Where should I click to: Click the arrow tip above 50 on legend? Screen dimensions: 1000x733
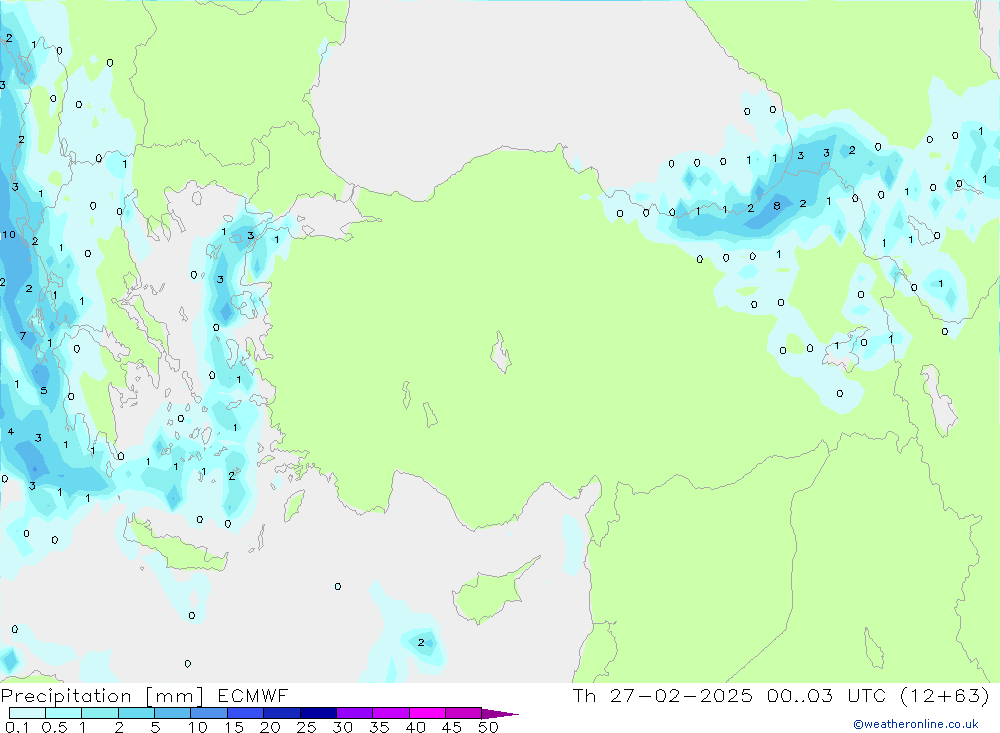point(500,714)
